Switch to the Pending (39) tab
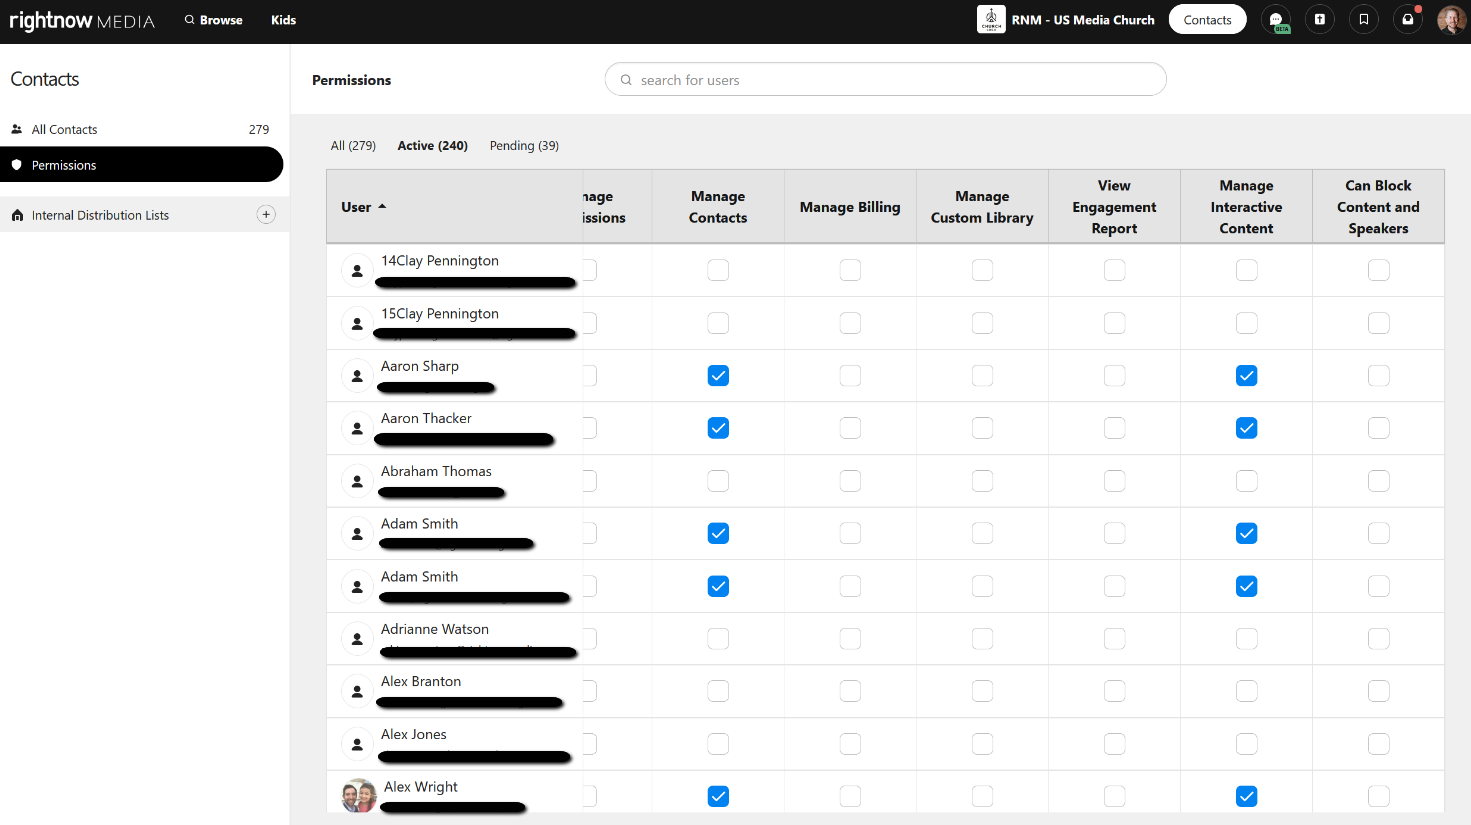1471x825 pixels. point(524,145)
